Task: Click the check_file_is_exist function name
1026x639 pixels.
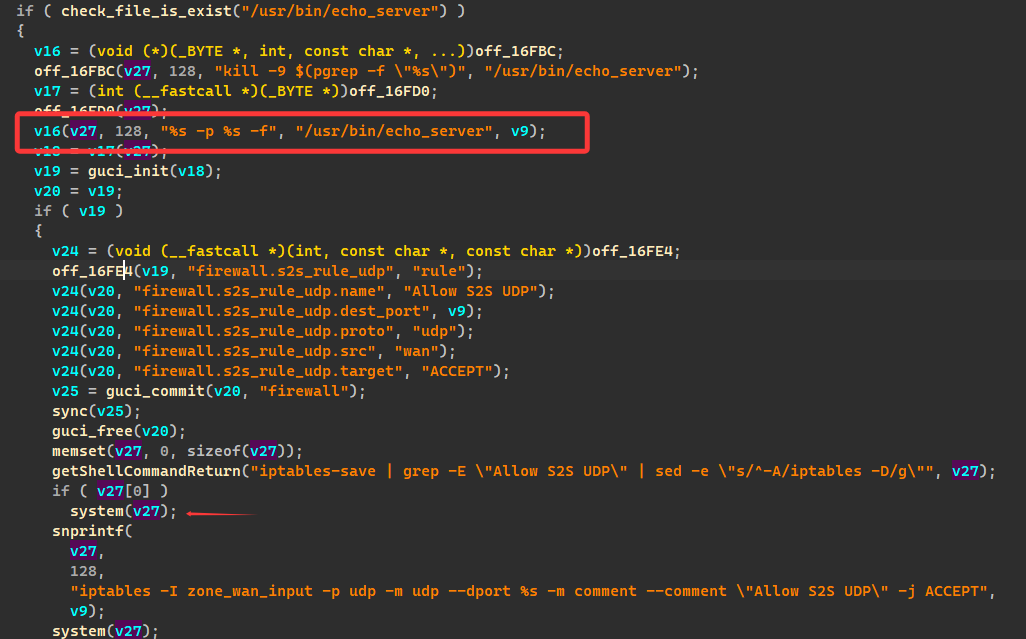Action: coord(128,11)
